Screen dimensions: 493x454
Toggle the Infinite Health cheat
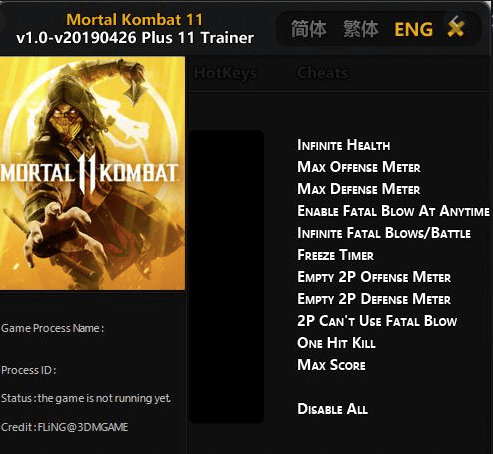(x=343, y=145)
